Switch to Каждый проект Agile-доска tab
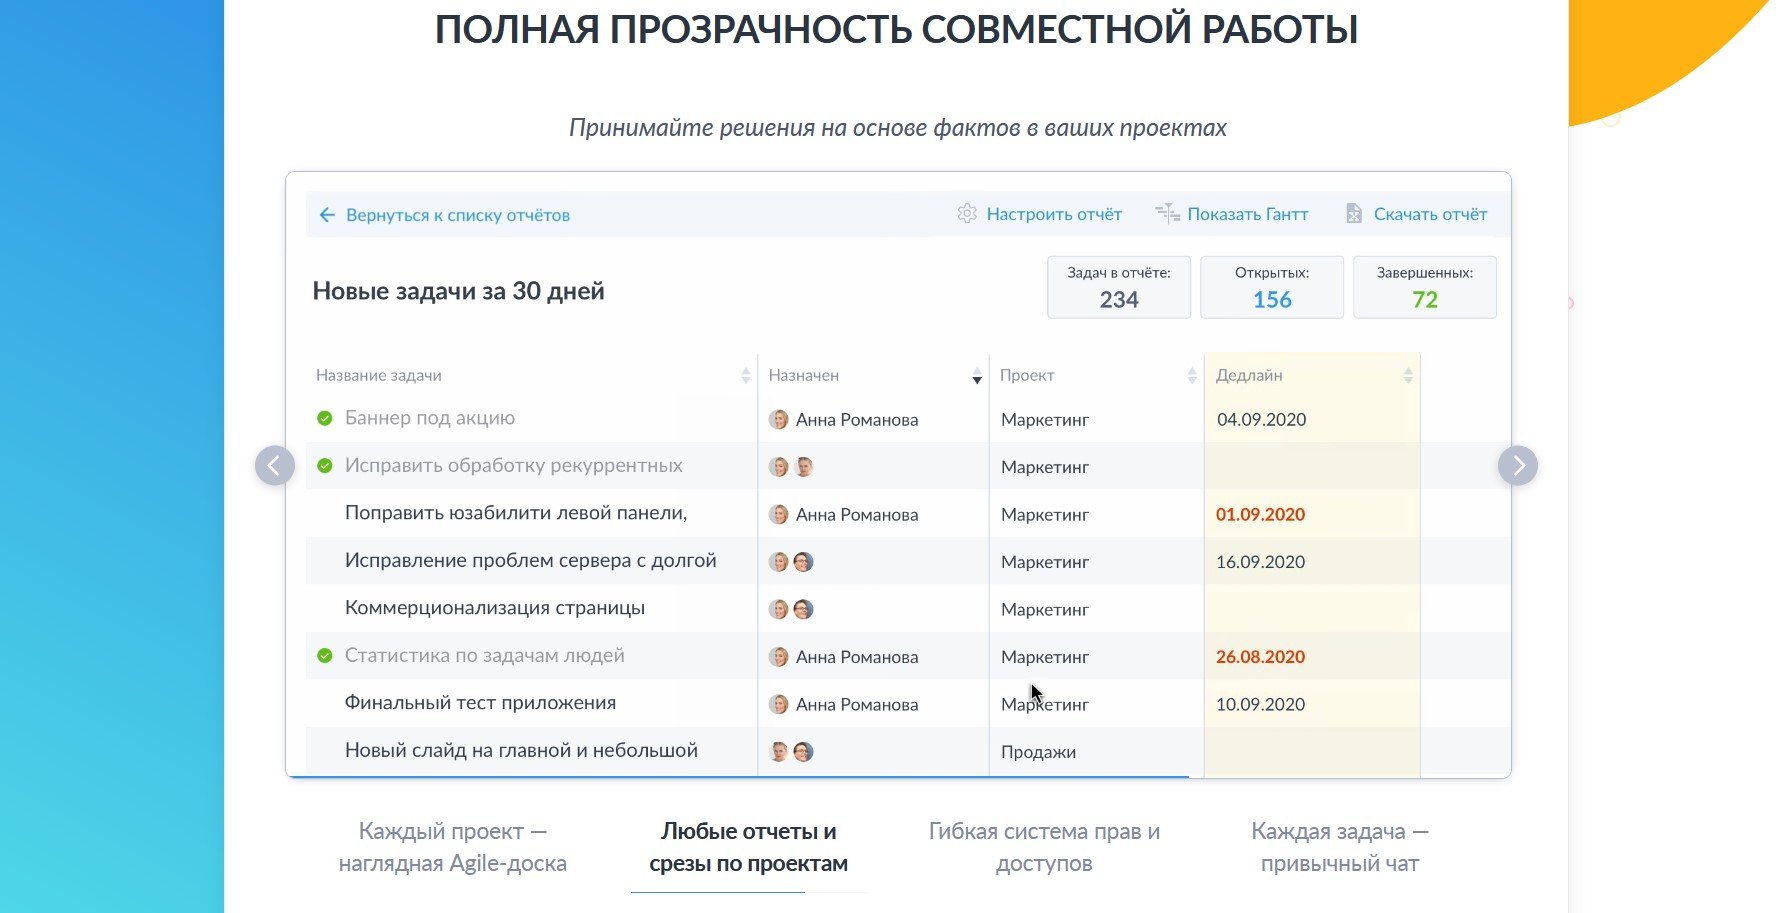Screen dimensions: 1792x913 452,847
